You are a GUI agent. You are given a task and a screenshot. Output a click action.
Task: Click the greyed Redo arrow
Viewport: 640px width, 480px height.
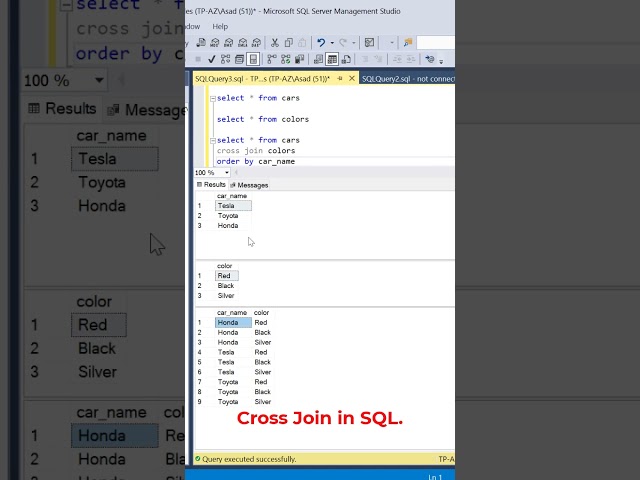pyautogui.click(x=343, y=42)
